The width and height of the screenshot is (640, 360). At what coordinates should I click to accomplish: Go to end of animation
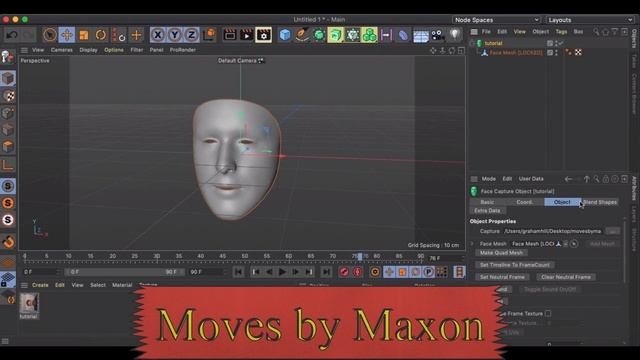(326, 272)
